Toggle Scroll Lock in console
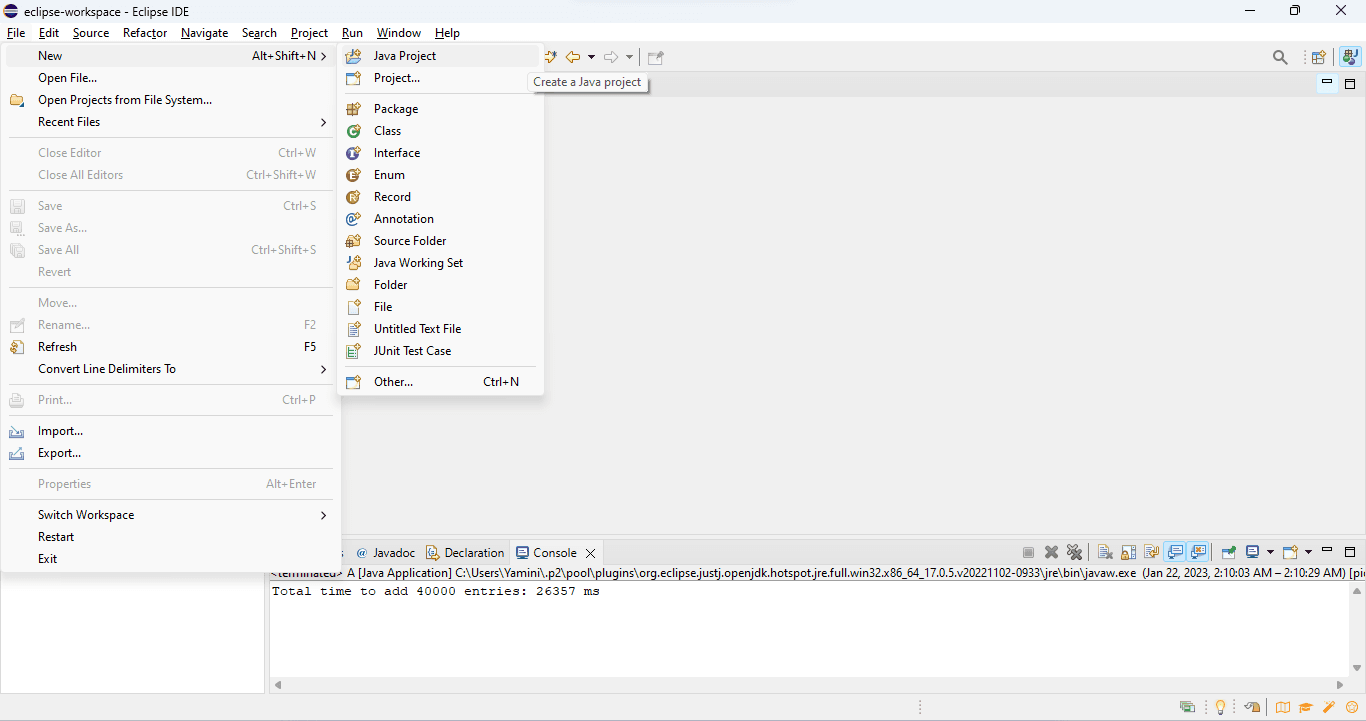The height and width of the screenshot is (721, 1366). click(x=1128, y=552)
